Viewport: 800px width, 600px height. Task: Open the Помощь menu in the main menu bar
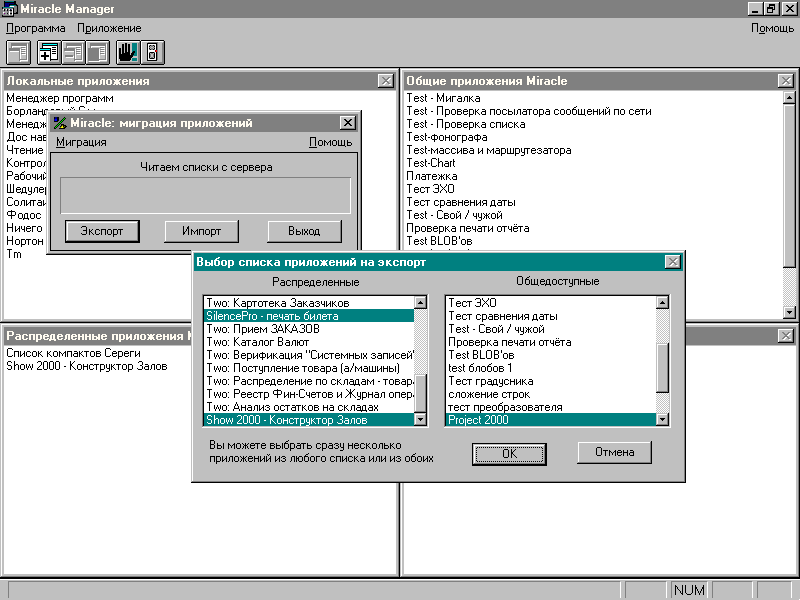click(x=772, y=28)
